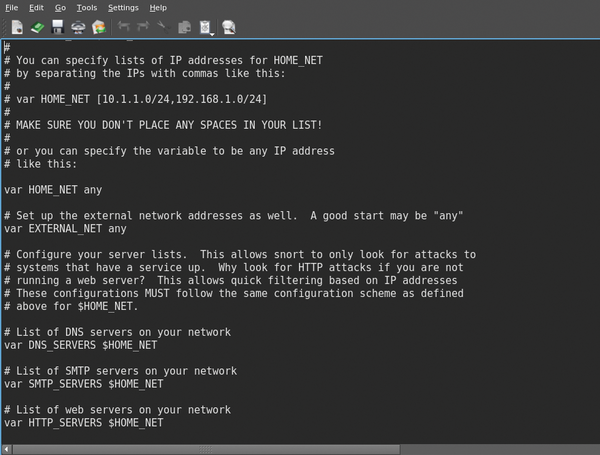Open the Edit menu
Image resolution: width=600 pixels, height=455 pixels.
pos(36,8)
